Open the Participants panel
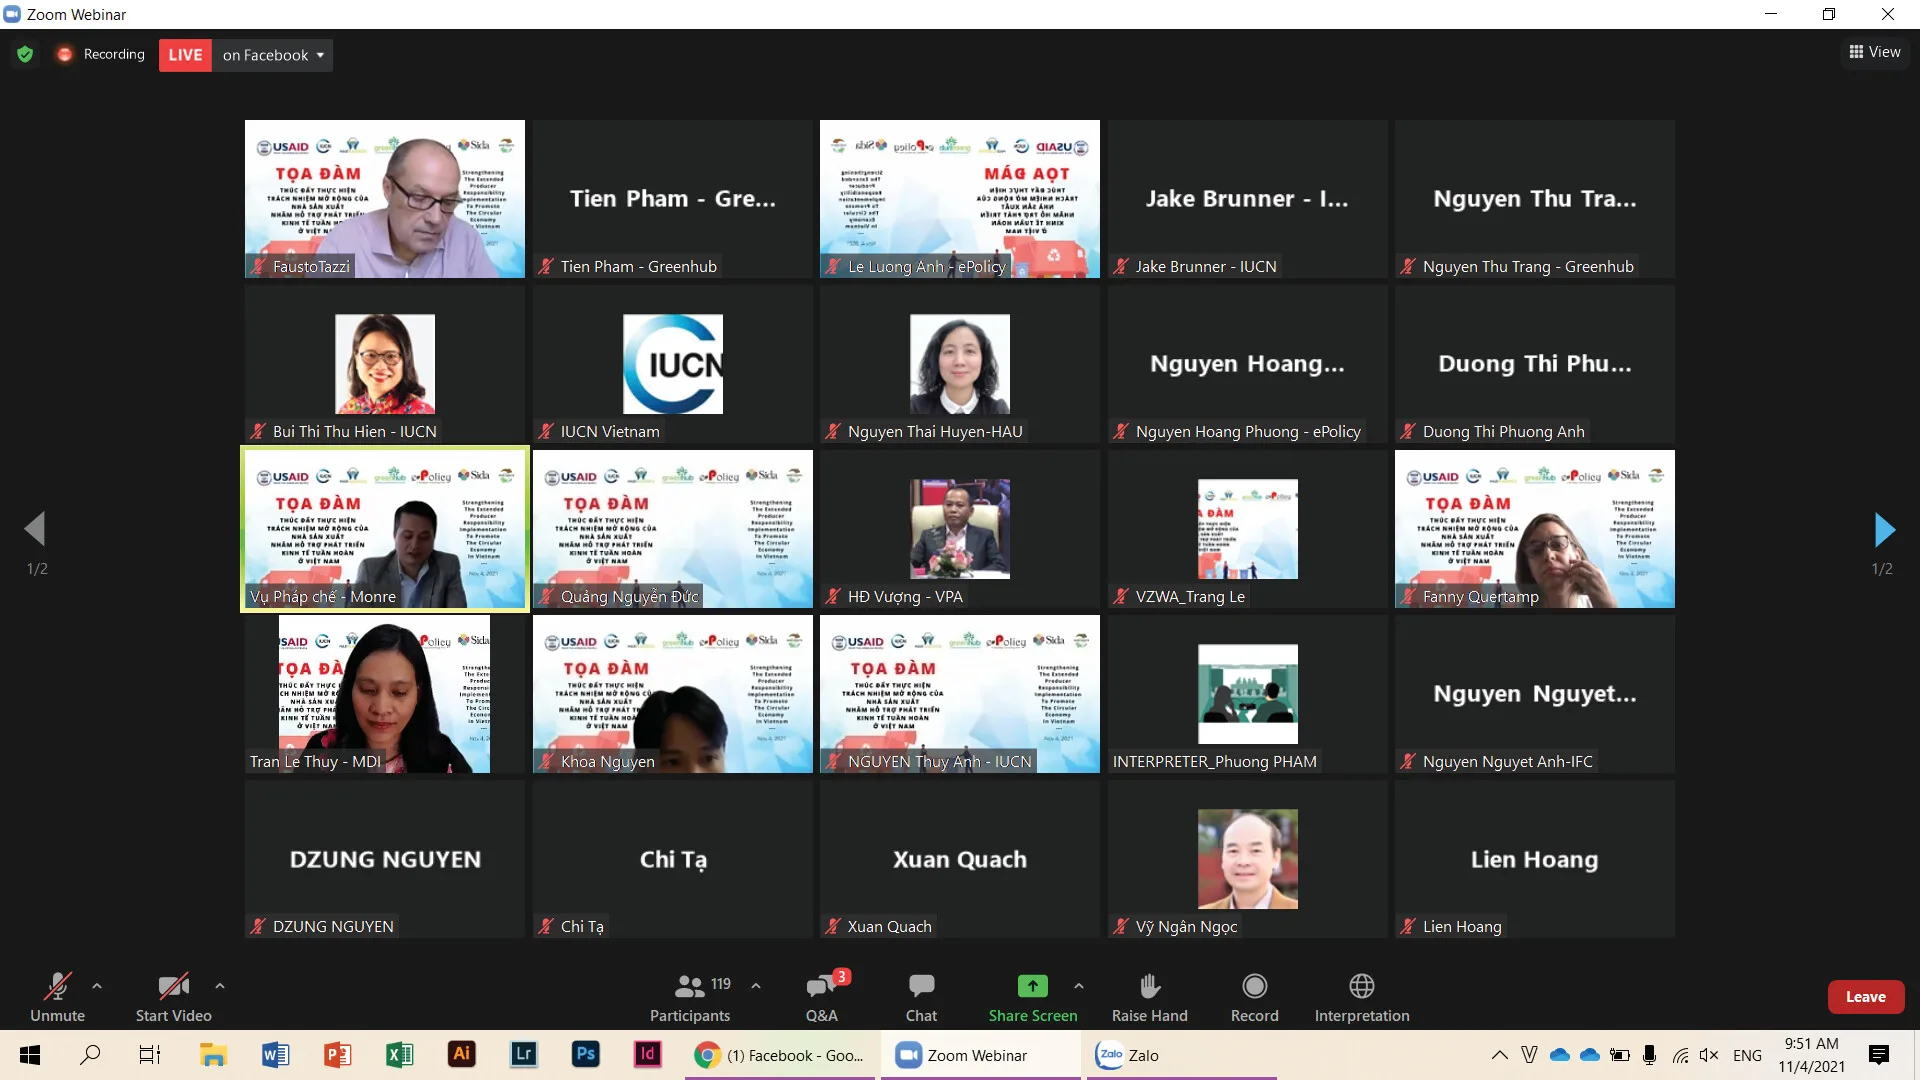Image resolution: width=1920 pixels, height=1080 pixels. [690, 998]
